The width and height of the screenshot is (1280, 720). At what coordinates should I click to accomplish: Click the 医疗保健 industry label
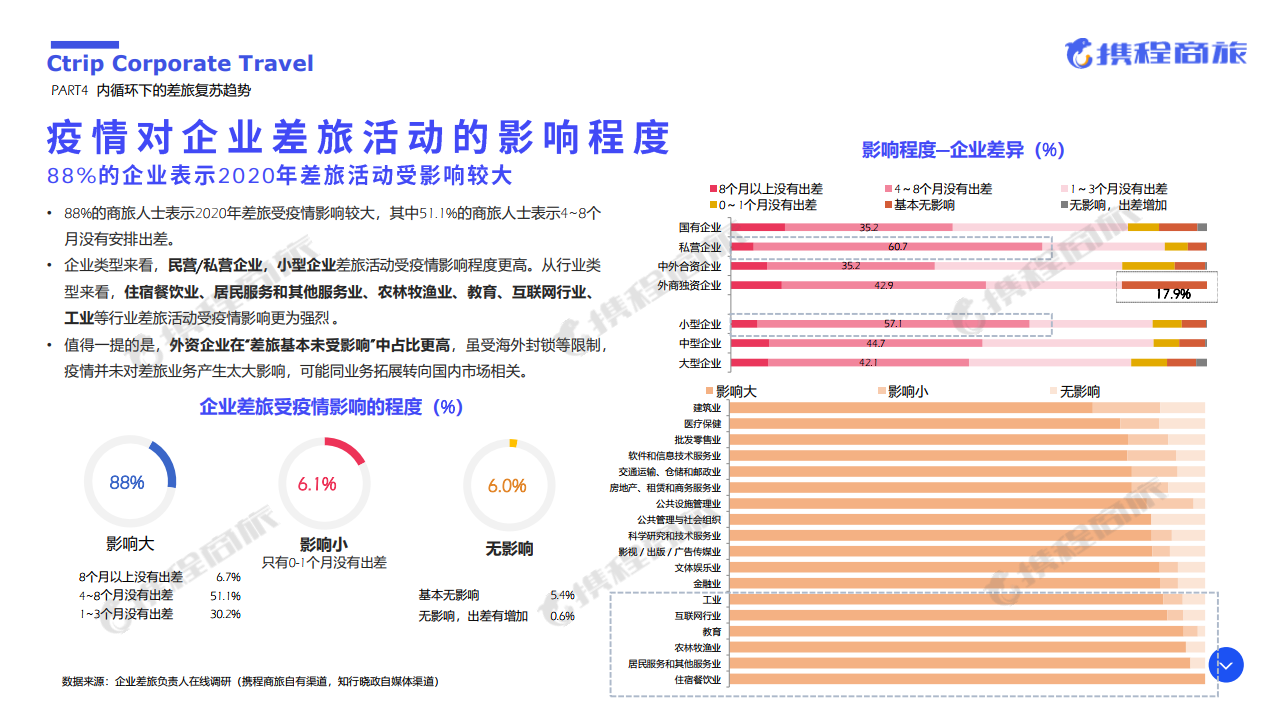click(702, 424)
